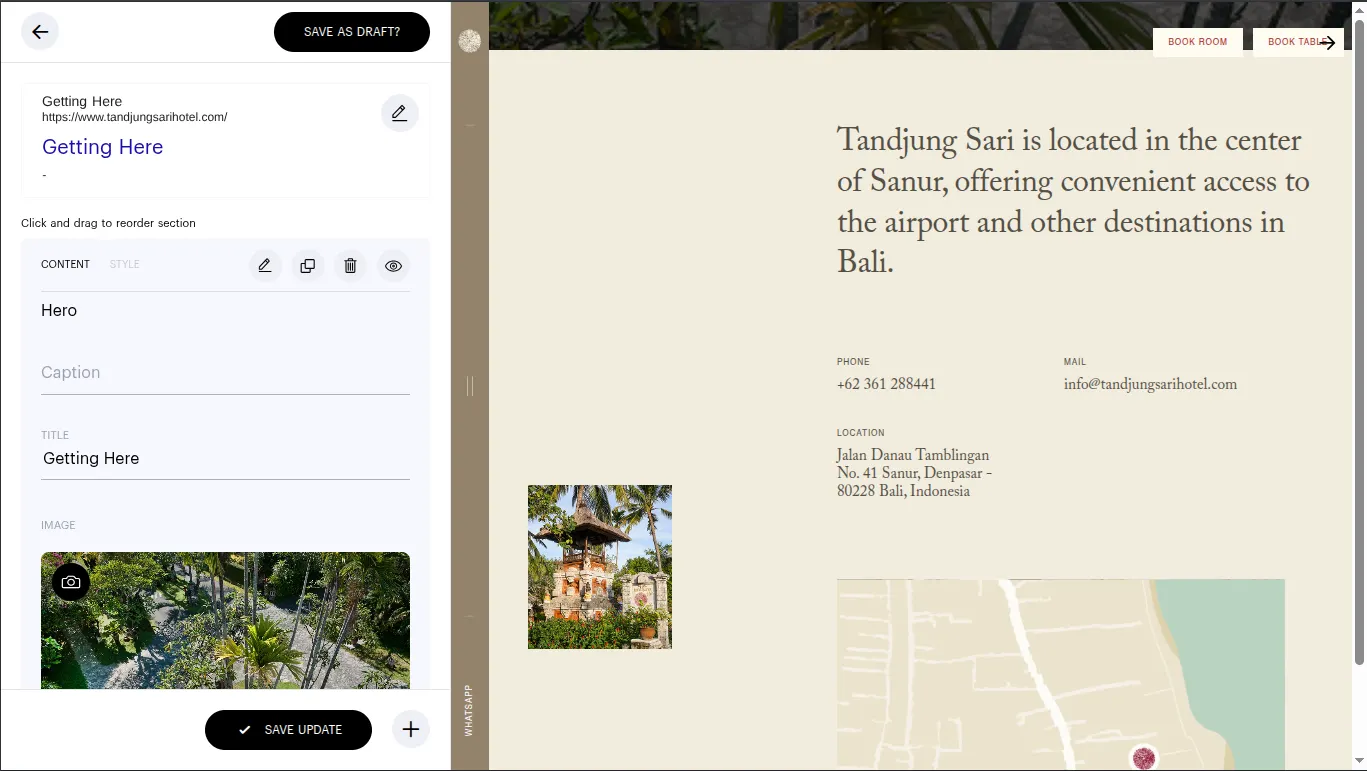1367x771 pixels.
Task: Click the pencil icon in Hero section
Action: pyautogui.click(x=265, y=266)
